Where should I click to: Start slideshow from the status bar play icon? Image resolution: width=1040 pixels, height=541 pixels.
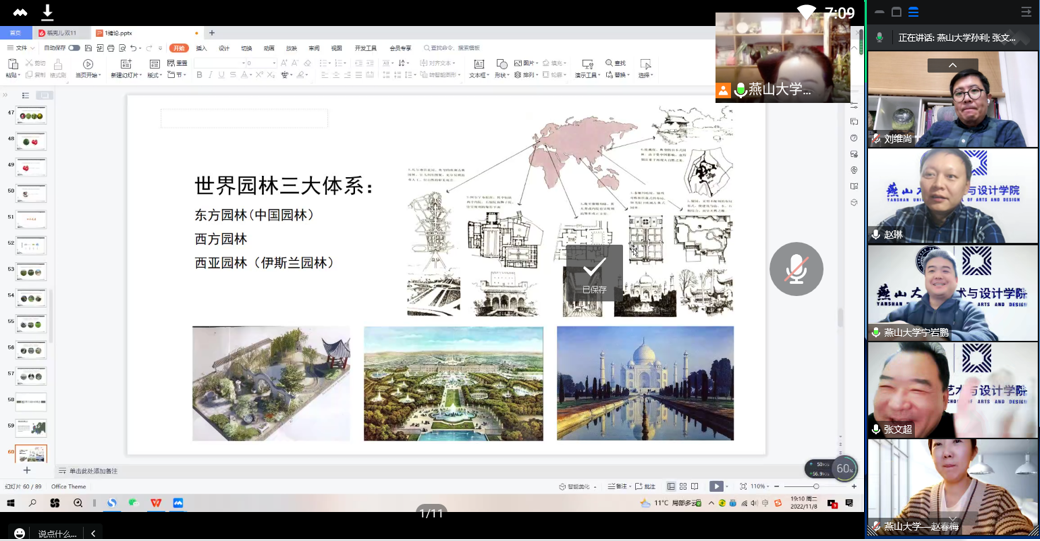[x=716, y=486]
